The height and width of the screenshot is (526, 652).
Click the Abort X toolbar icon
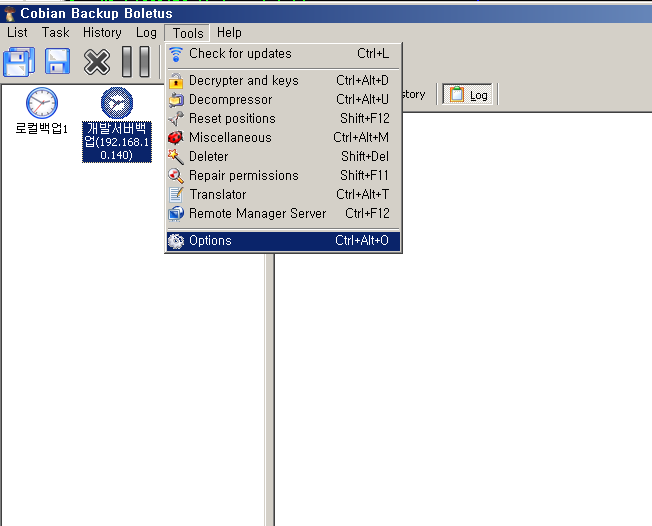click(x=97, y=62)
